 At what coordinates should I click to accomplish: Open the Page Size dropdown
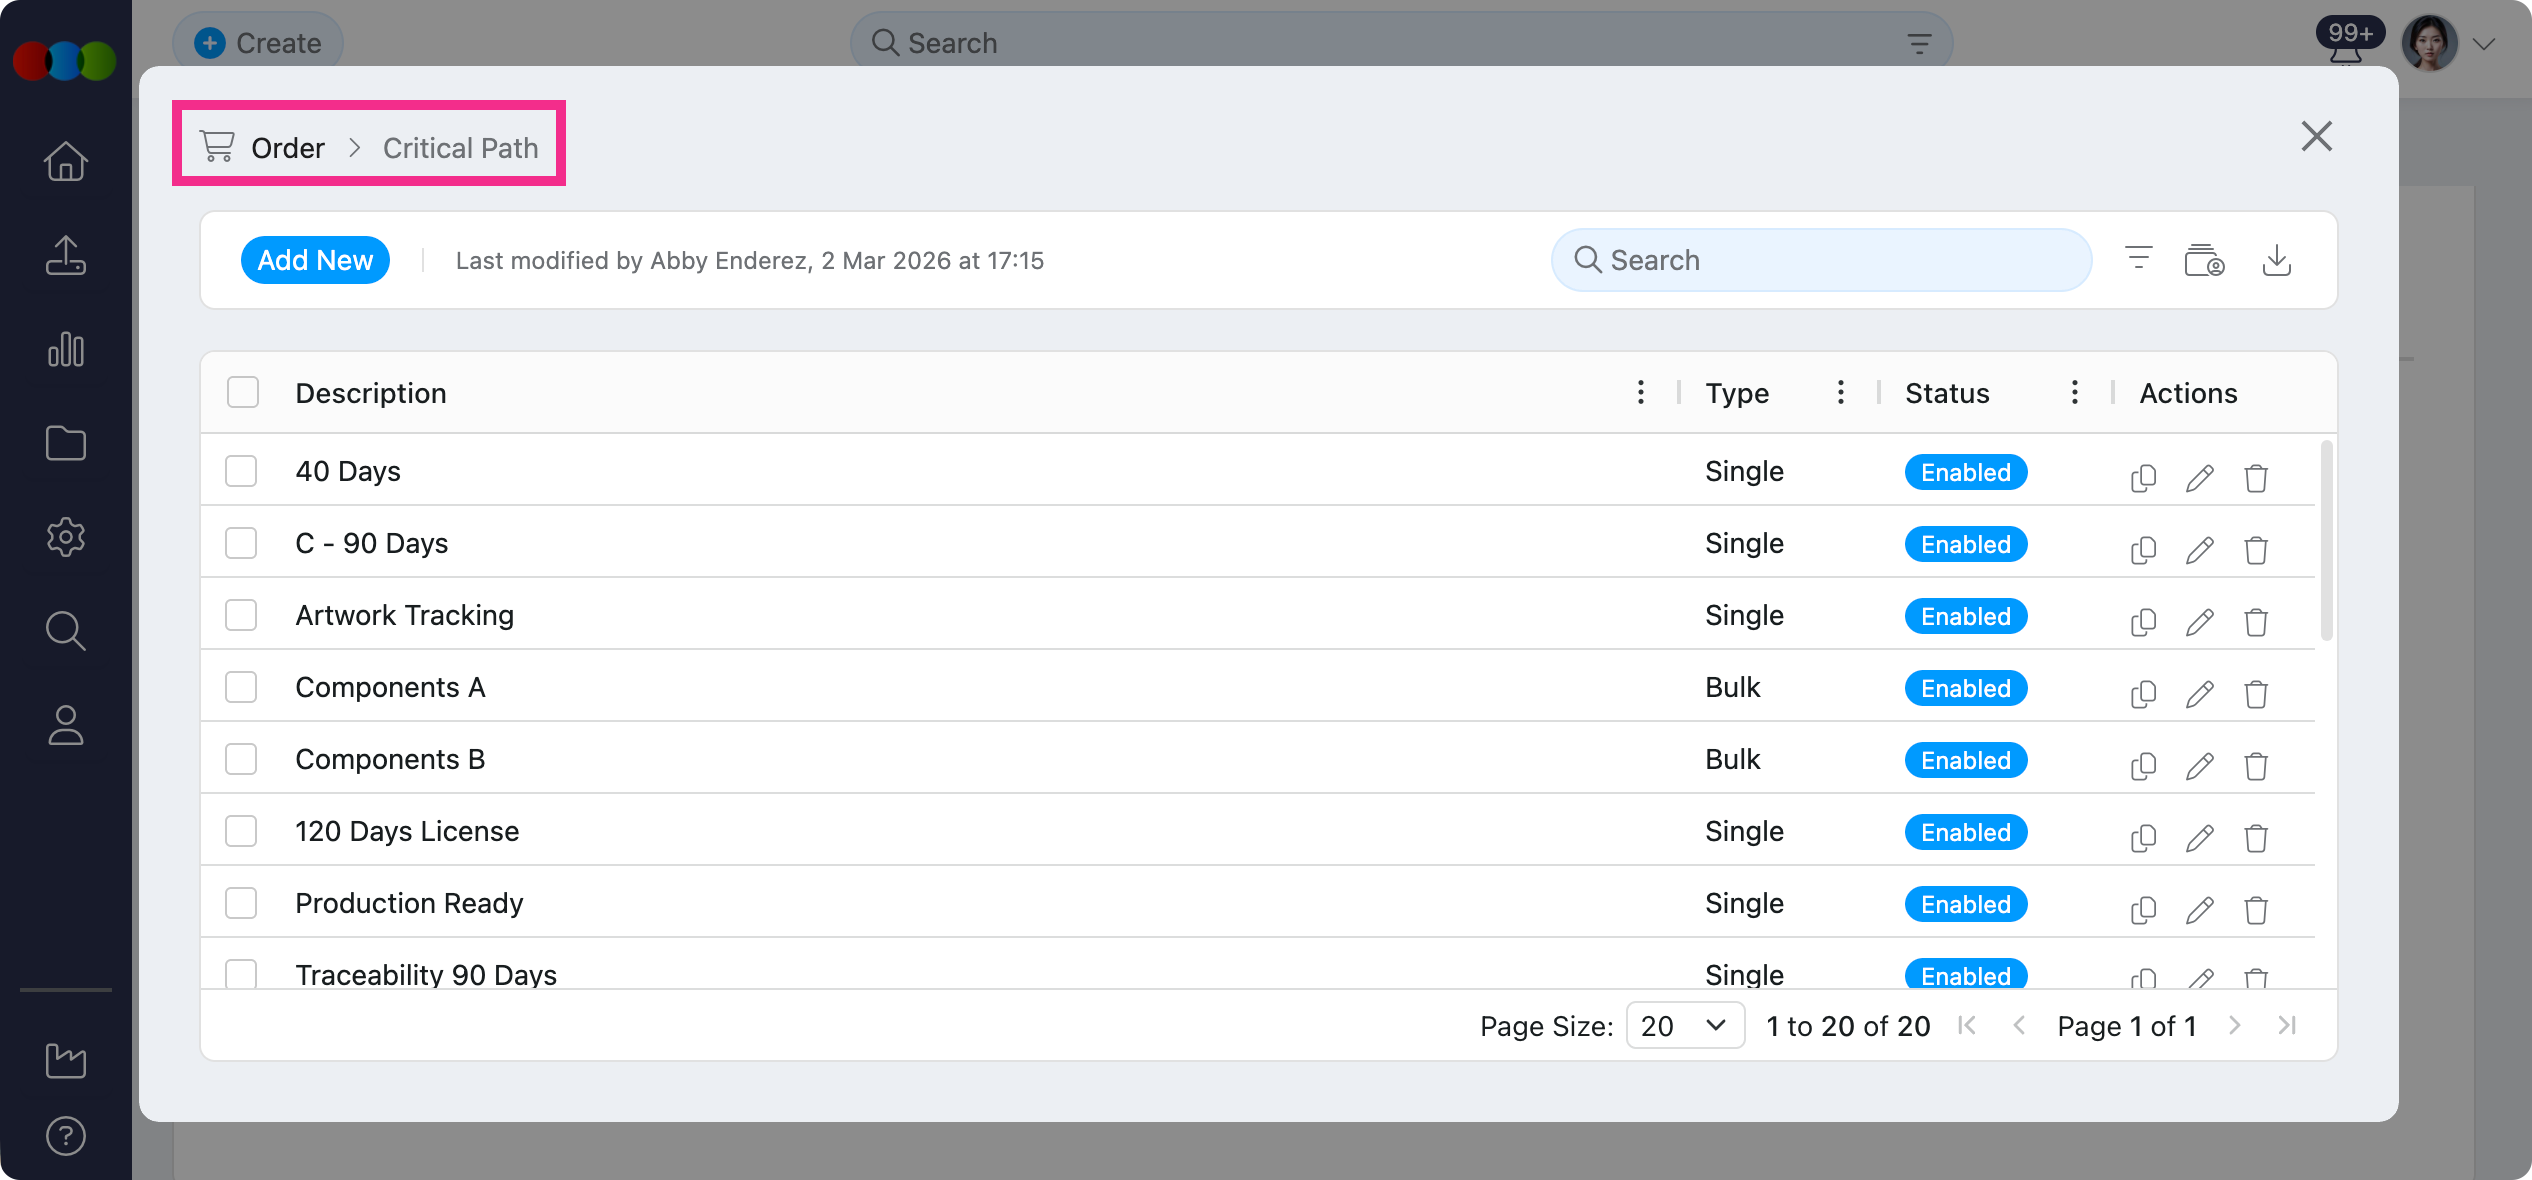[x=1684, y=1025]
